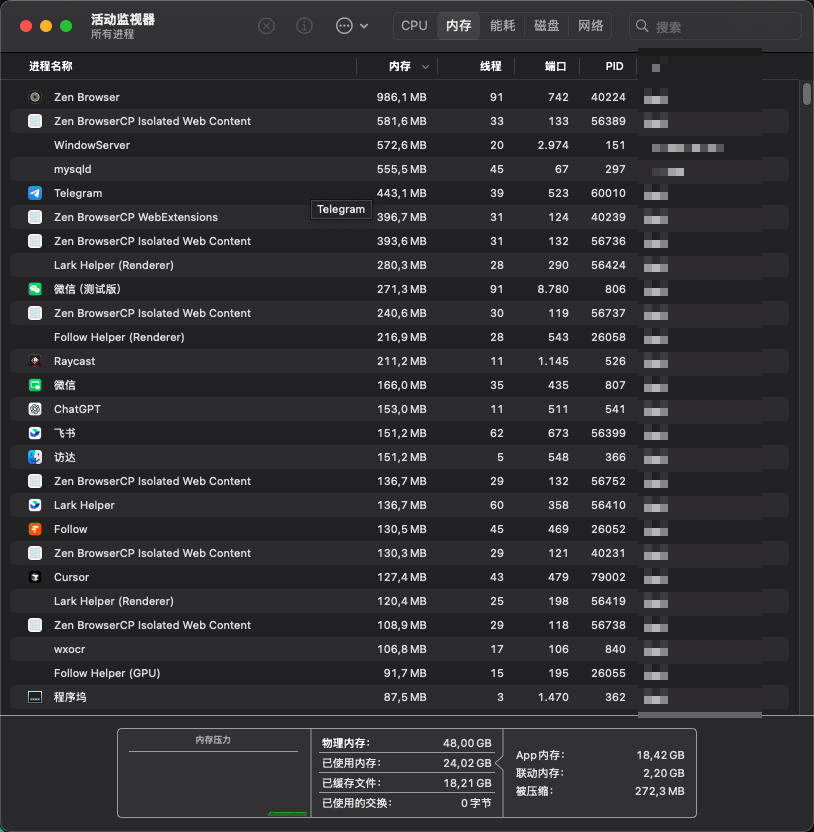Viewport: 814px width, 832px height.
Task: Click chevron next to ellipsis button
Action: click(364, 25)
